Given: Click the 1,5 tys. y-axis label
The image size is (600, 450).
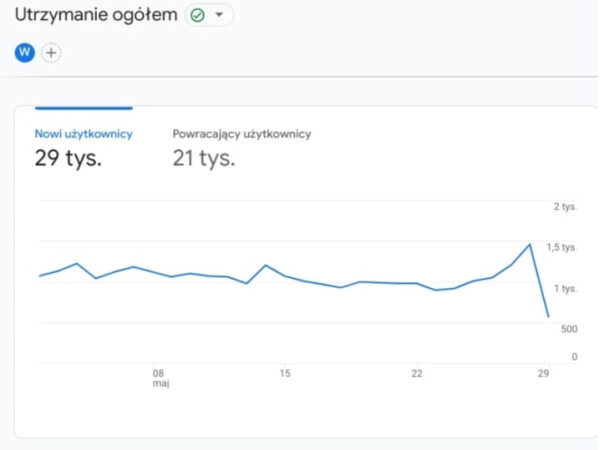Looking at the screenshot, I should click(563, 247).
